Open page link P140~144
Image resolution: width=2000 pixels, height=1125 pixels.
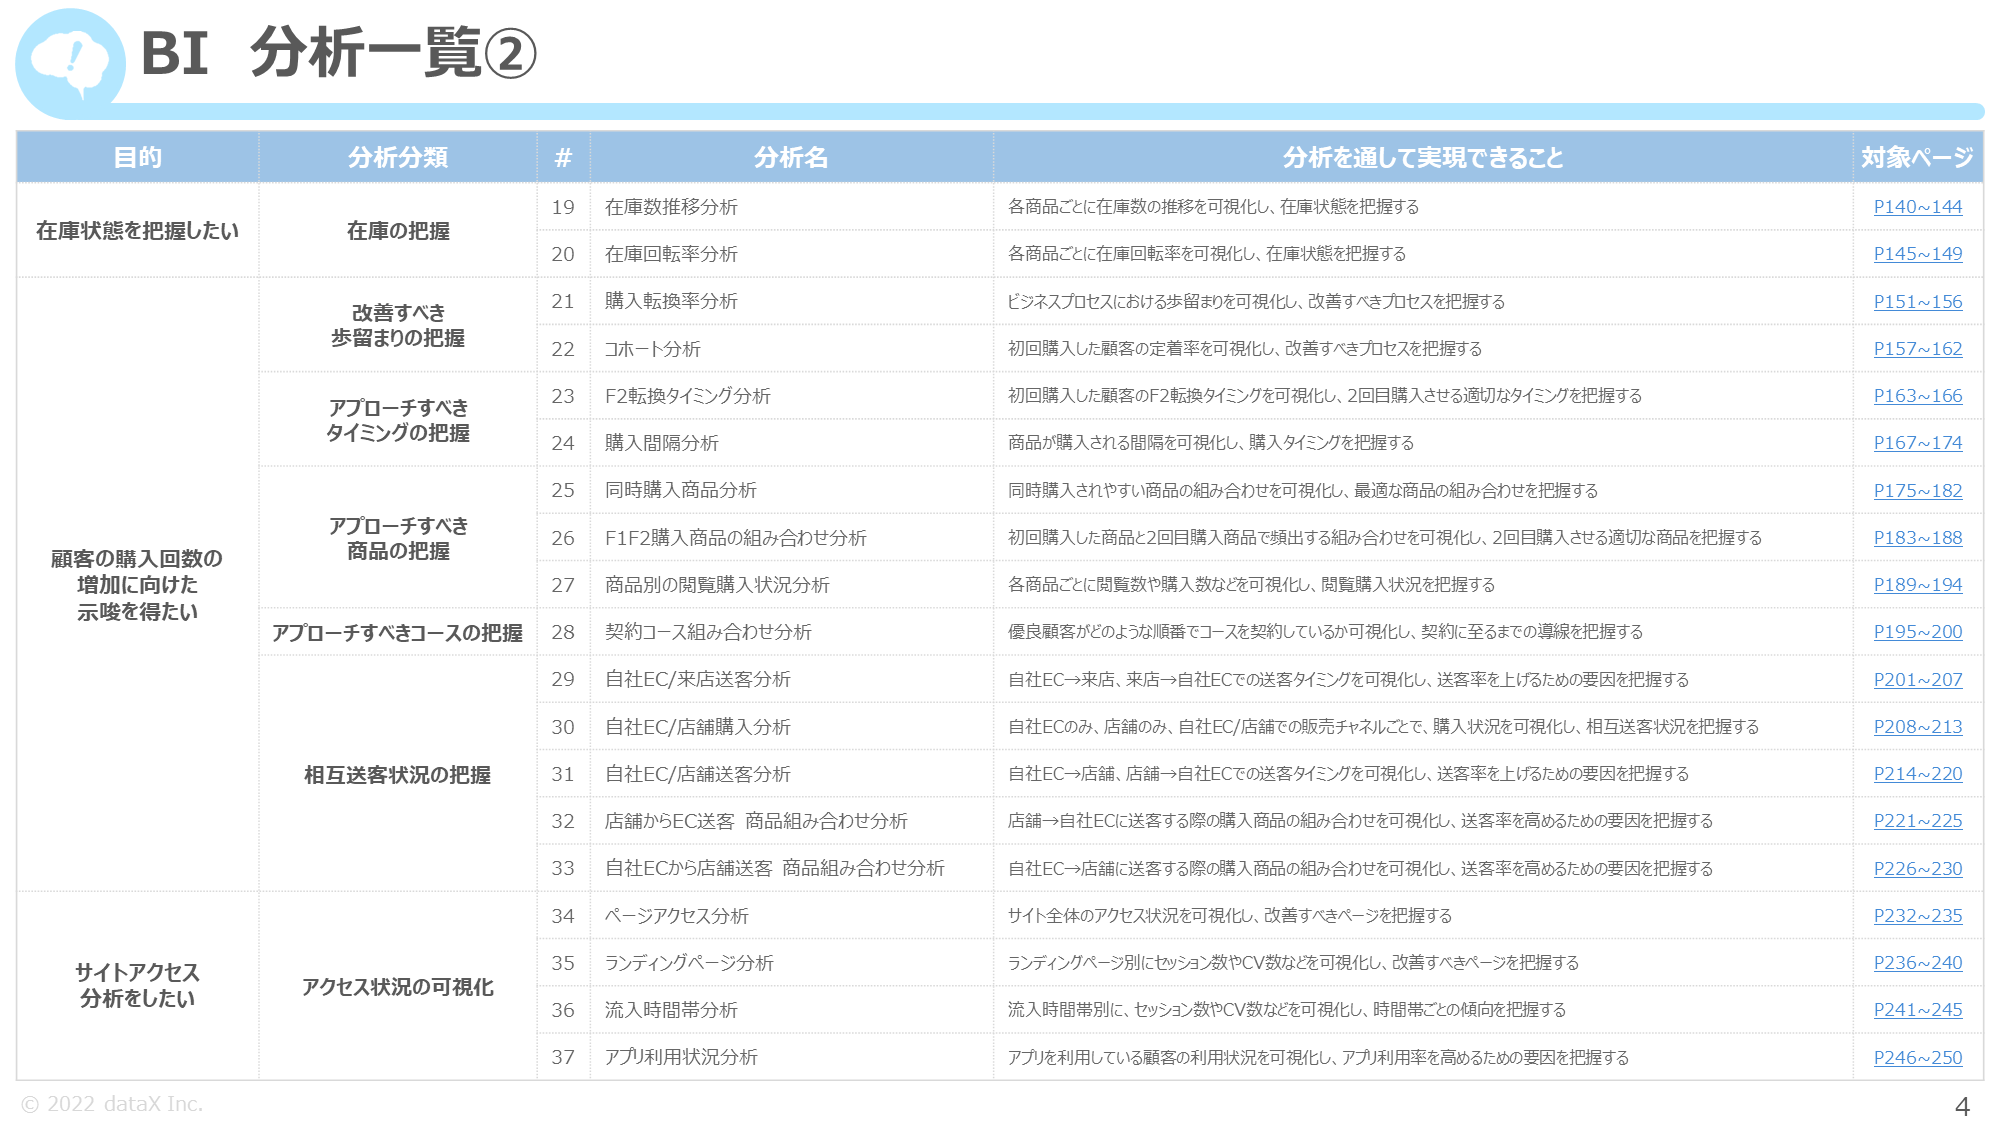pos(1917,207)
